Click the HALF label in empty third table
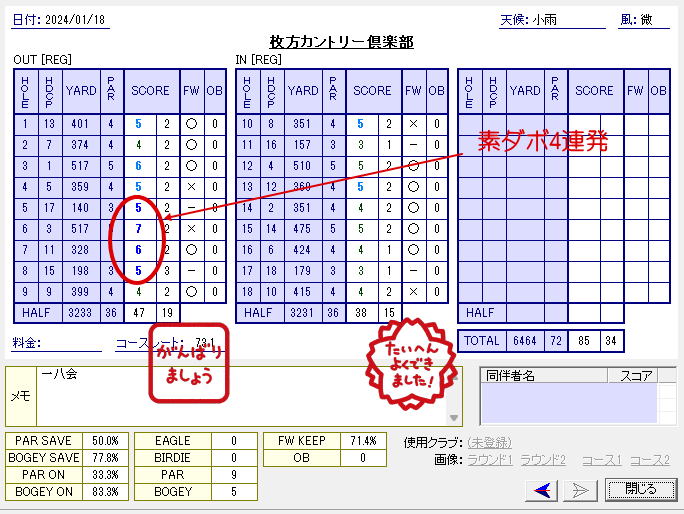The image size is (684, 514). [480, 313]
